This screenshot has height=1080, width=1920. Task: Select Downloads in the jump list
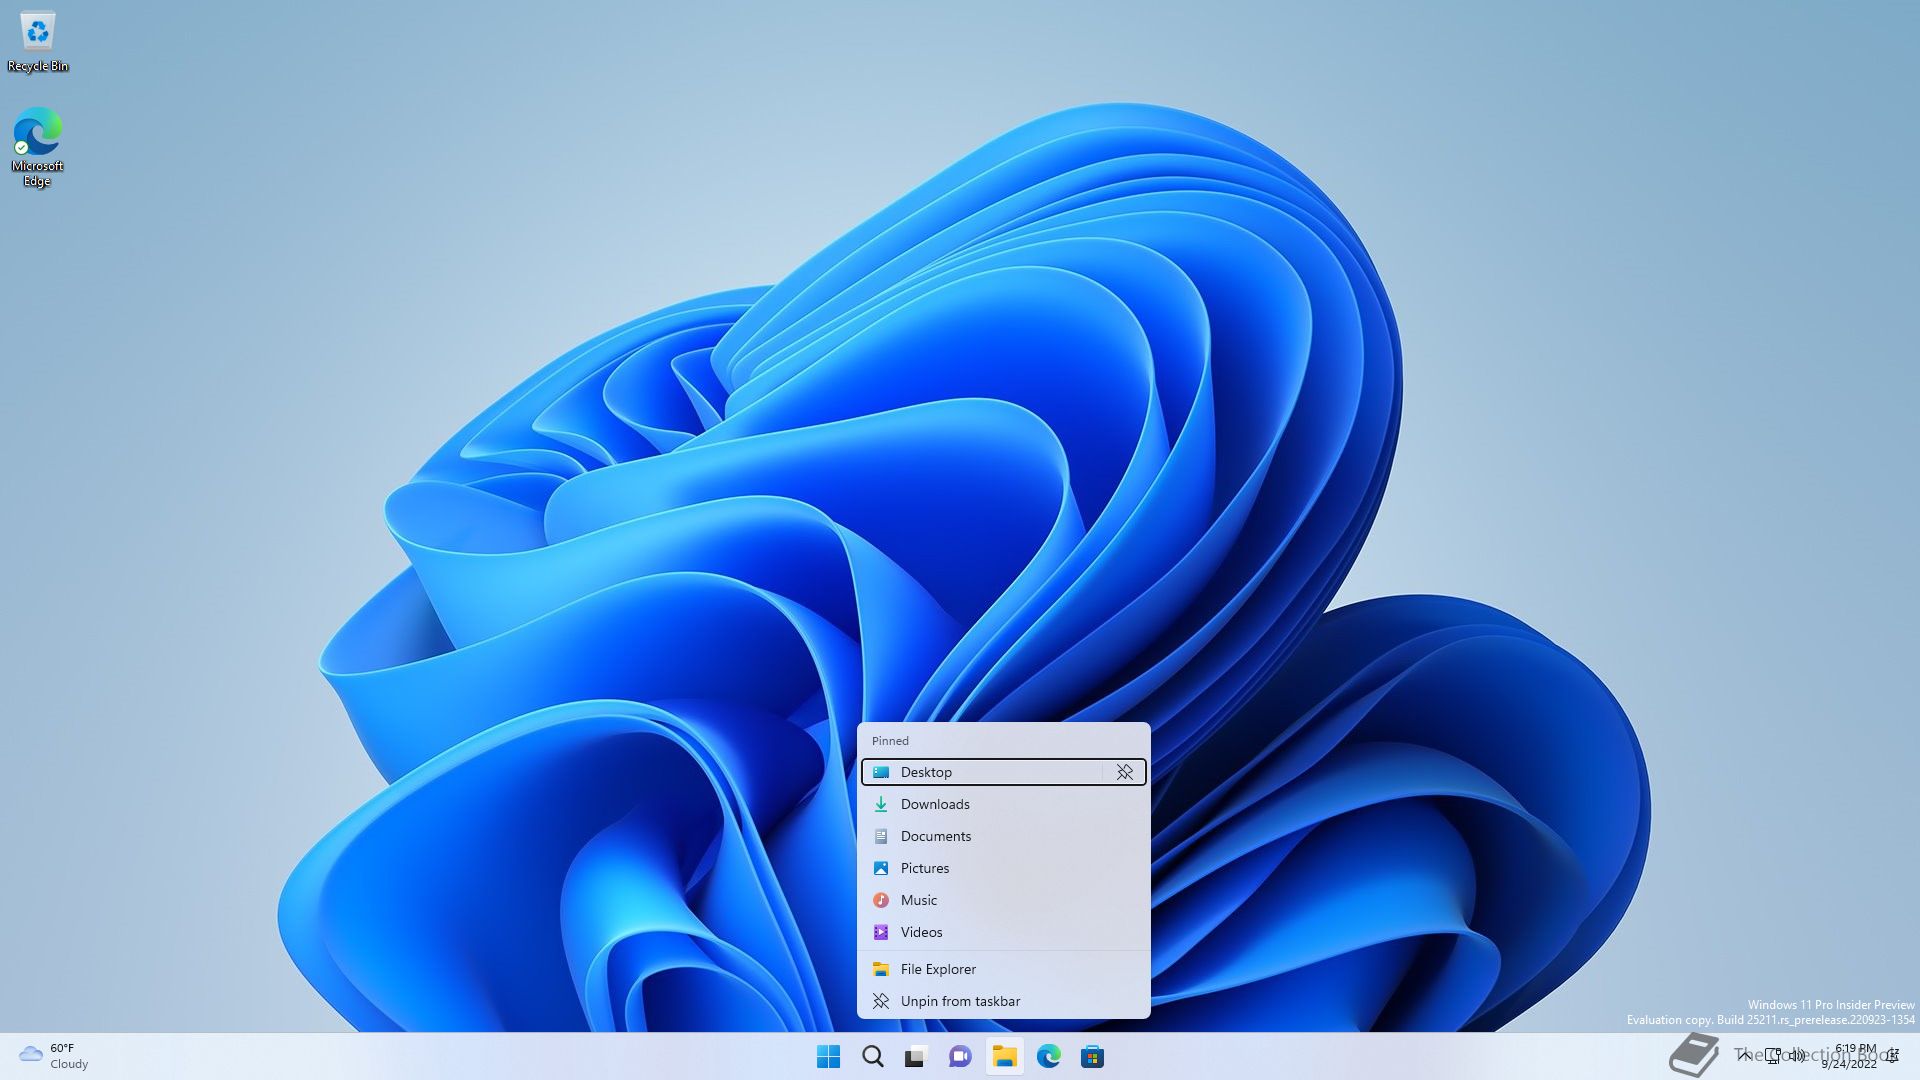point(934,804)
